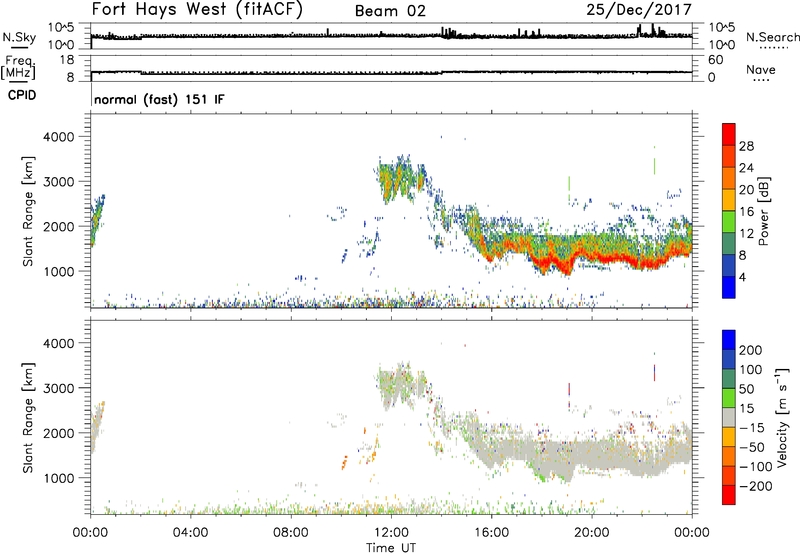The height and width of the screenshot is (554, 800).
Task: Select the "normal (fast) 151 IF" mode text
Action: 159,99
